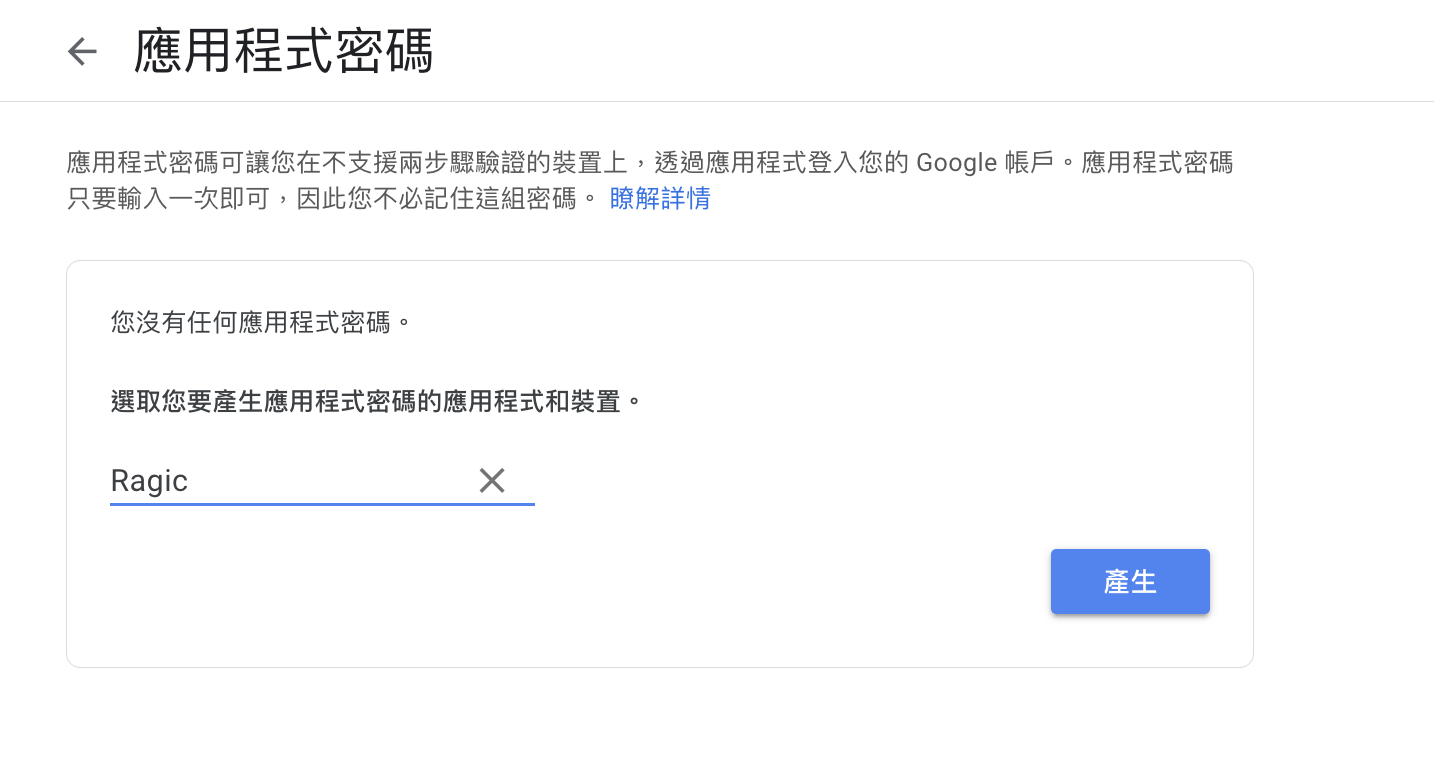Image resolution: width=1434 pixels, height=760 pixels.
Task: Click the blue underline beneath Ragic field
Action: coord(322,504)
